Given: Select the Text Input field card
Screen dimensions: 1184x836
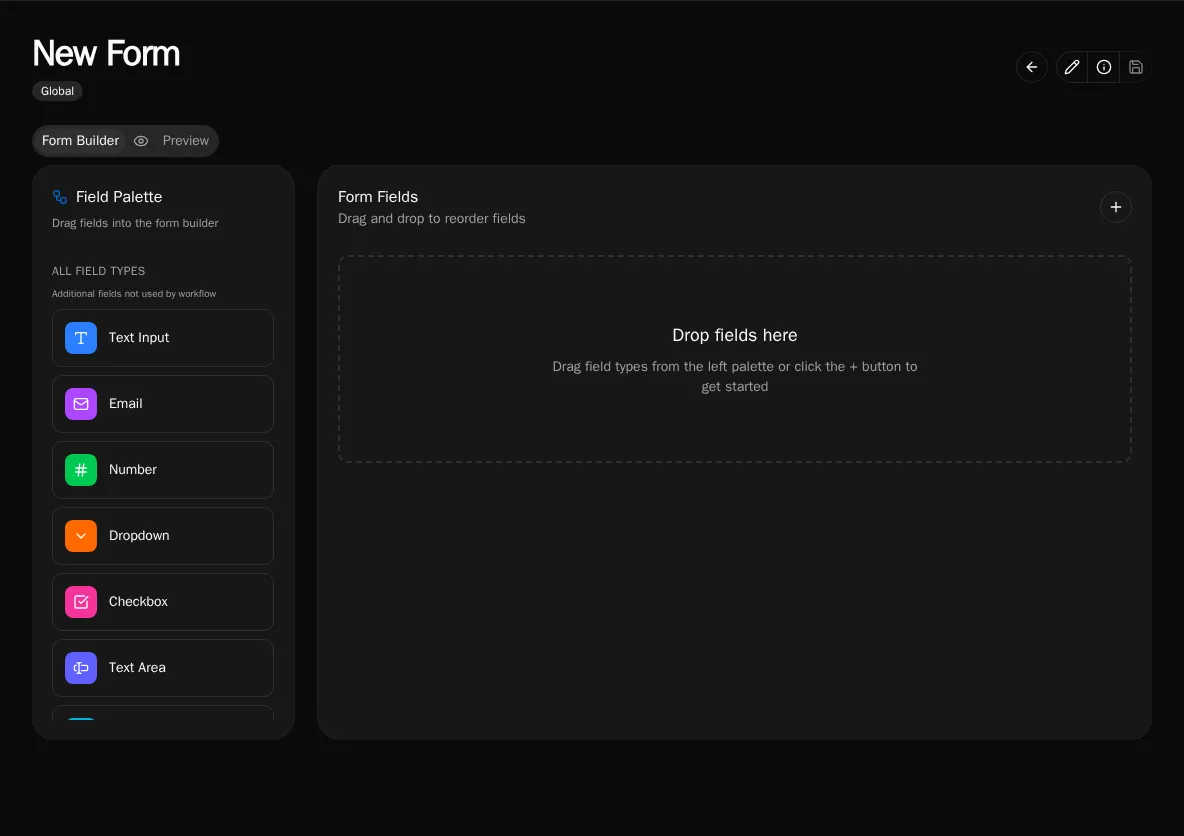Looking at the screenshot, I should [162, 338].
